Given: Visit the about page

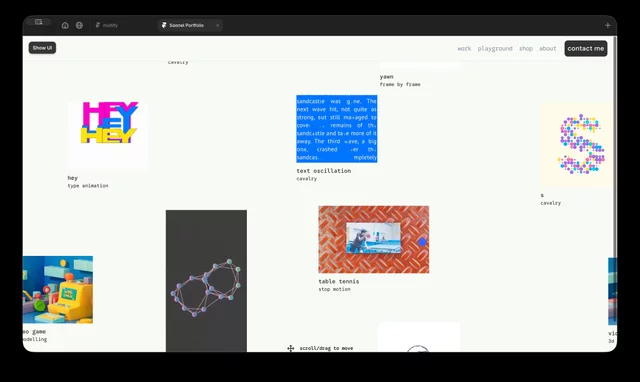Looking at the screenshot, I should pos(547,49).
